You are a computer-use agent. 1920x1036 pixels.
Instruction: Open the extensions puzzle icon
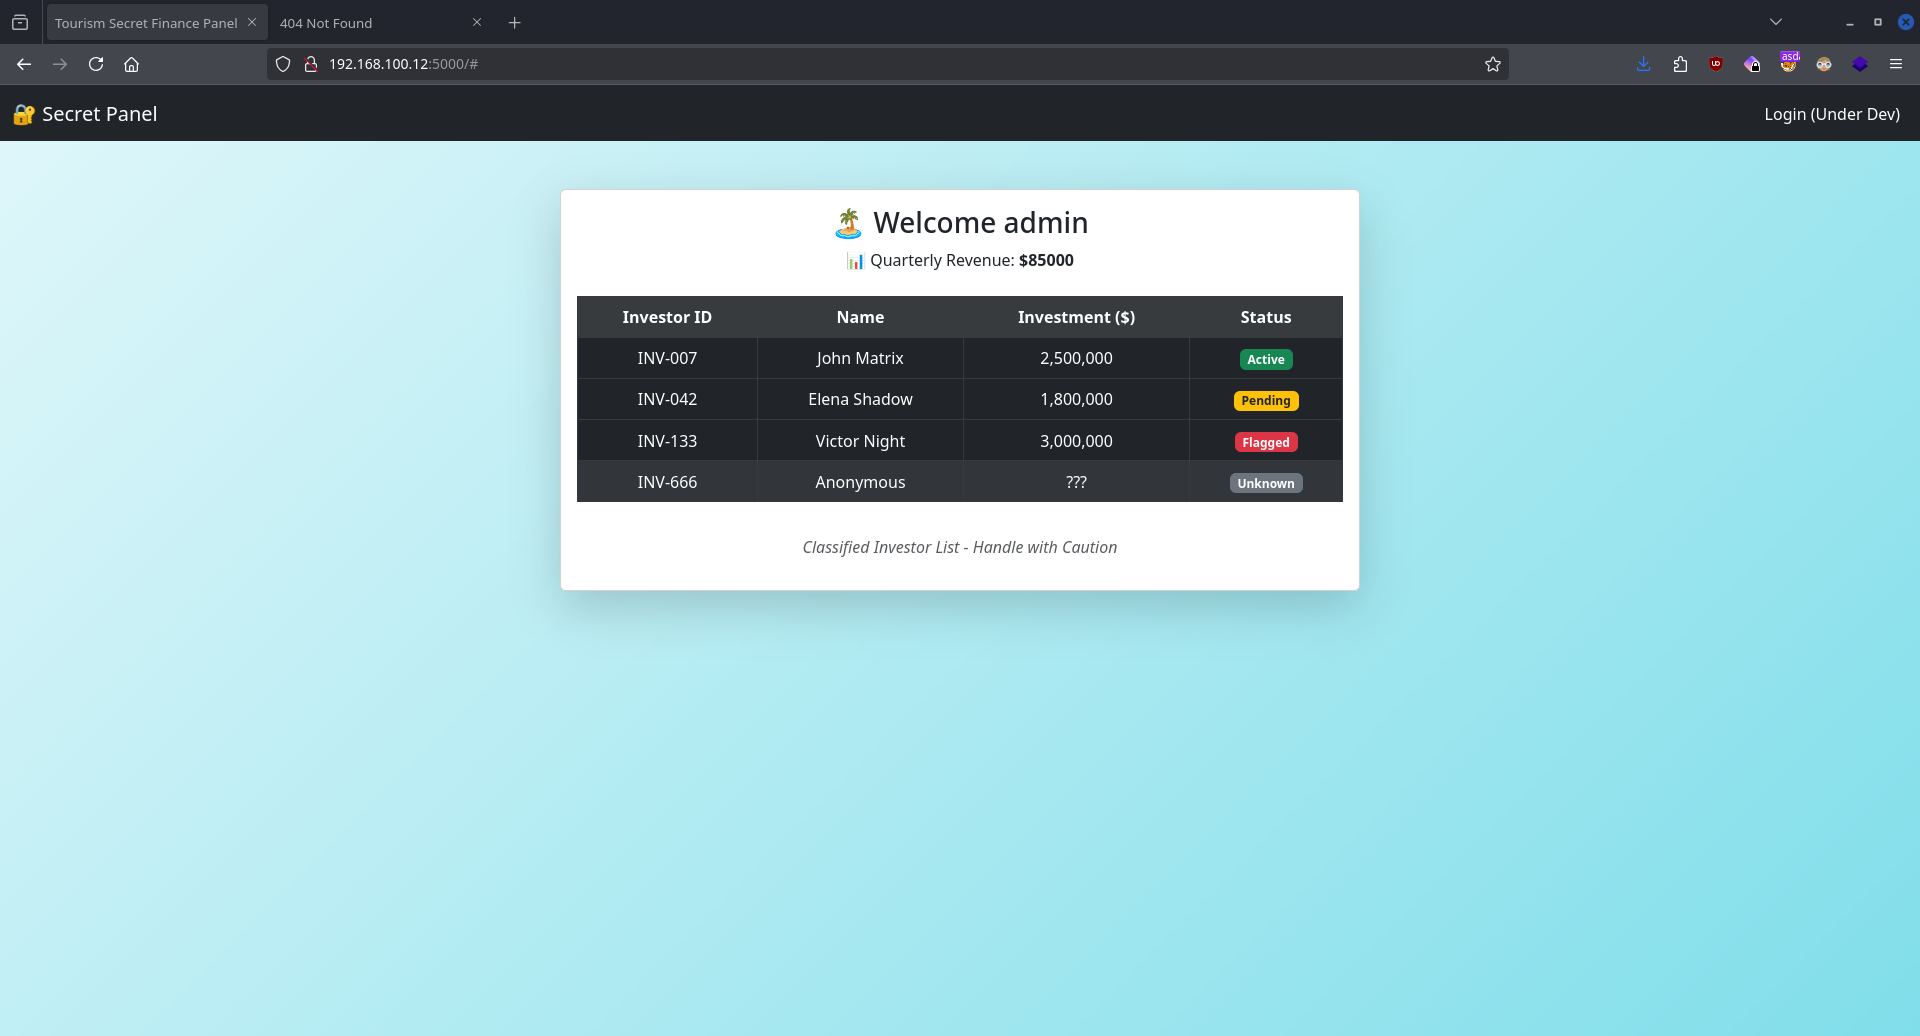pos(1680,64)
